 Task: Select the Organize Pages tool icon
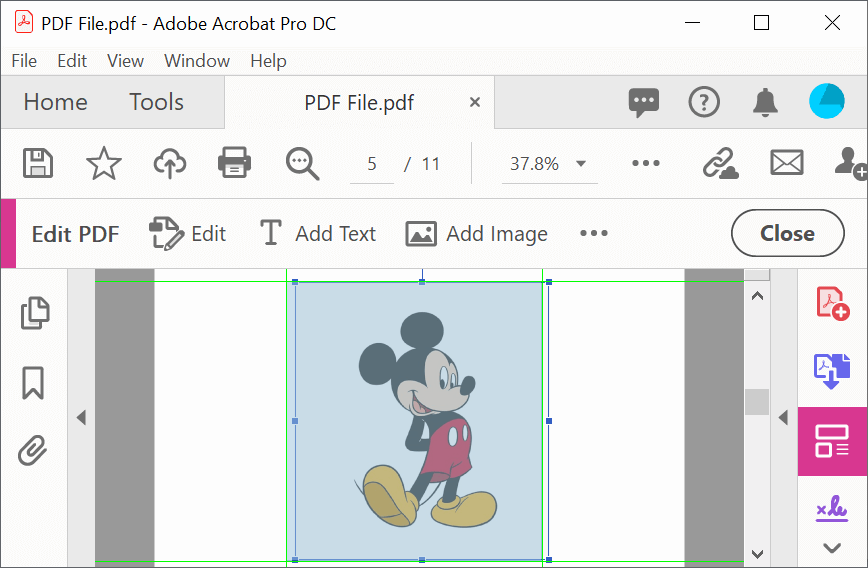(x=832, y=441)
